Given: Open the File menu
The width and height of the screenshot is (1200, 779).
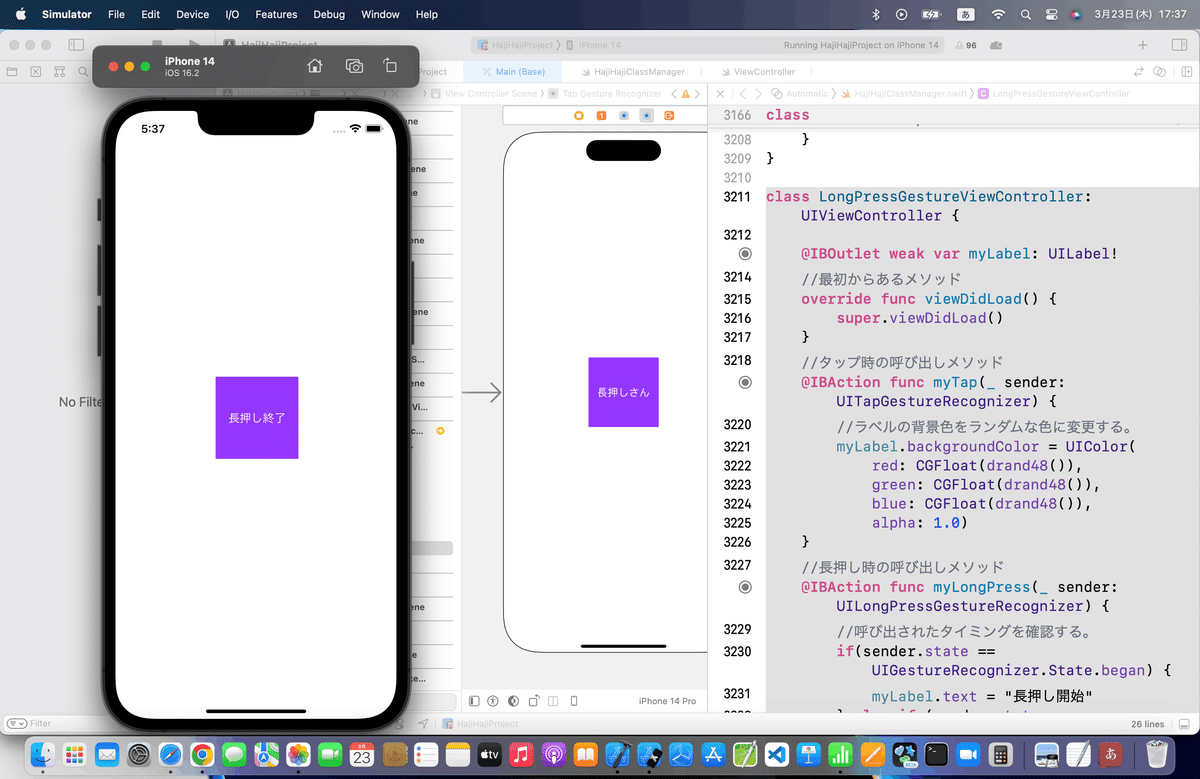Looking at the screenshot, I should pos(116,15).
